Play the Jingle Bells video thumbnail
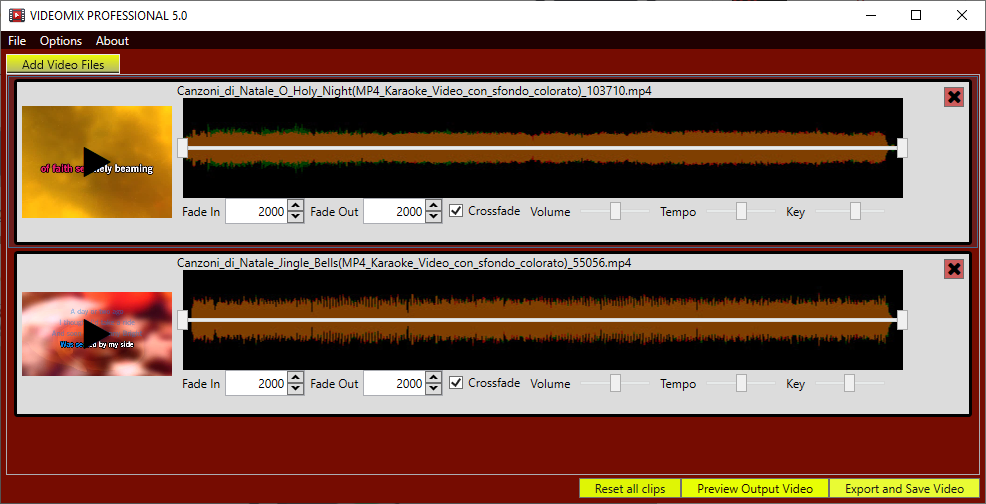The image size is (986, 504). [97, 334]
